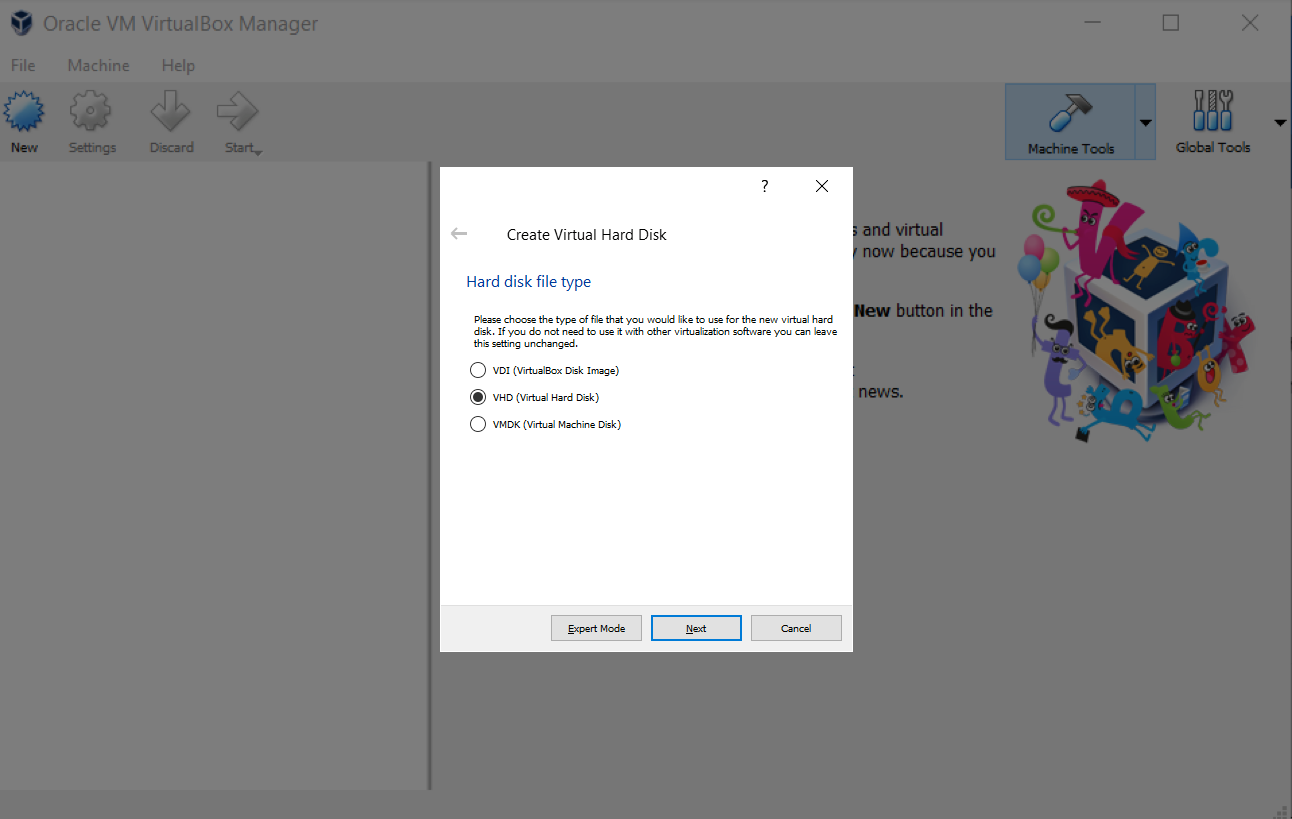Image resolution: width=1292 pixels, height=819 pixels.
Task: Click the Discard arrow icon
Action: coord(171,111)
